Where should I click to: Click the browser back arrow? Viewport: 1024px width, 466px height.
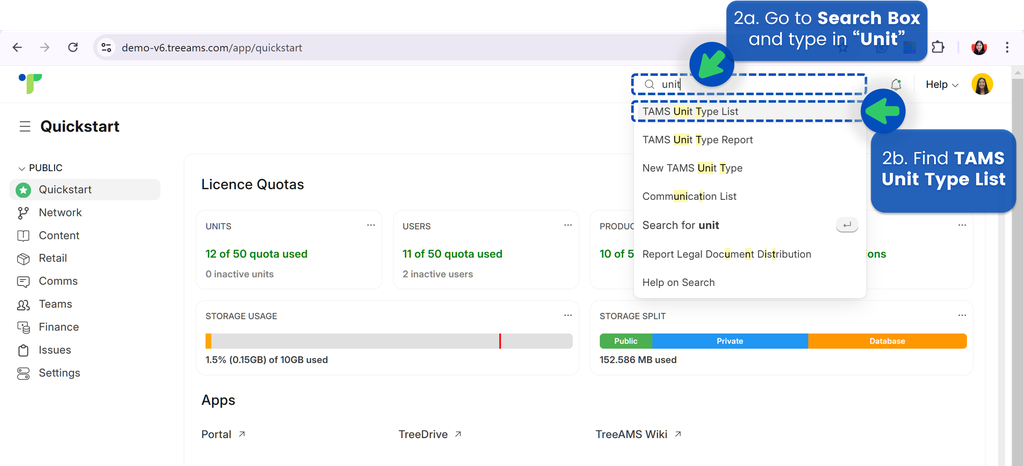pos(17,48)
